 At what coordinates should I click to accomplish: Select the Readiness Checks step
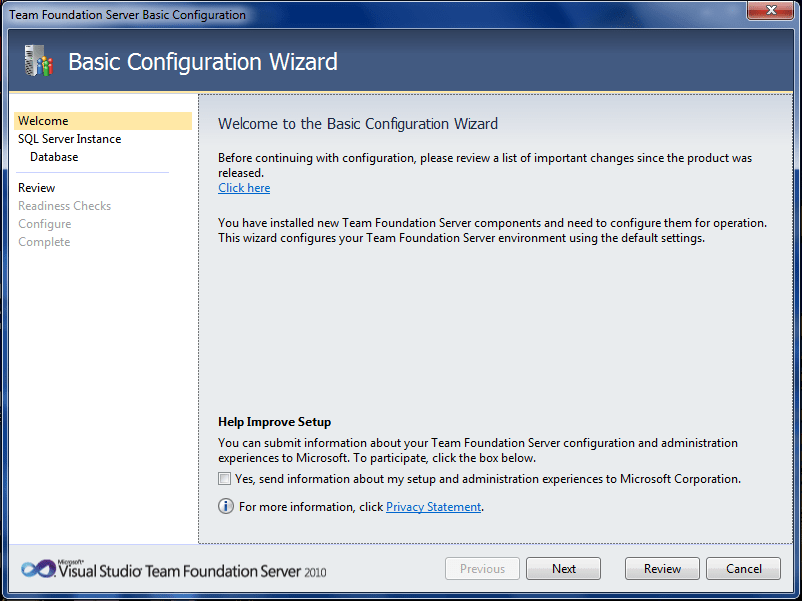(x=64, y=206)
